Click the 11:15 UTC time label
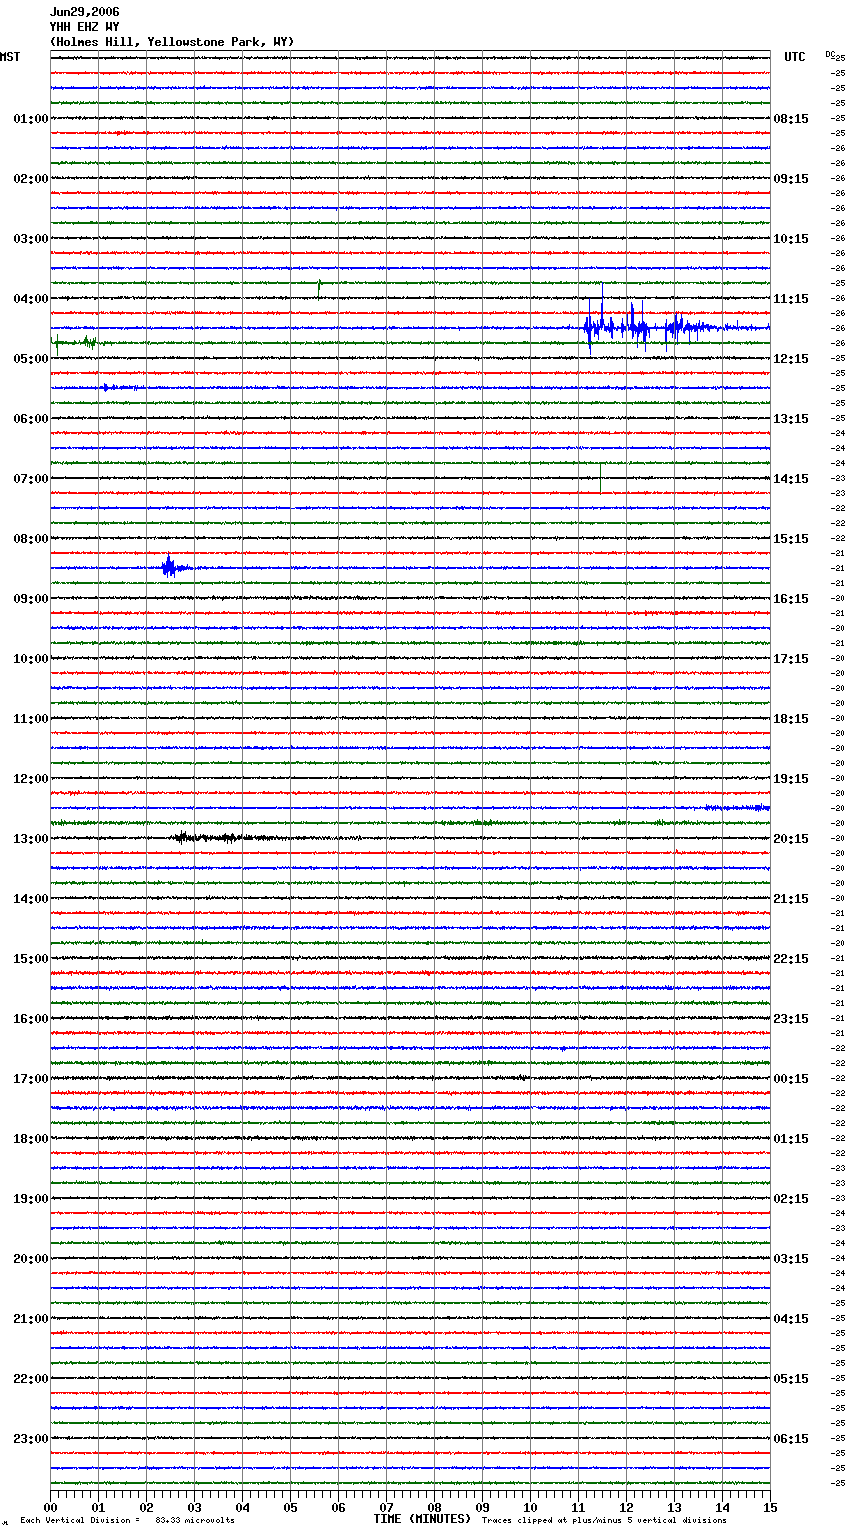The width and height of the screenshot is (850, 1534). click(791, 299)
